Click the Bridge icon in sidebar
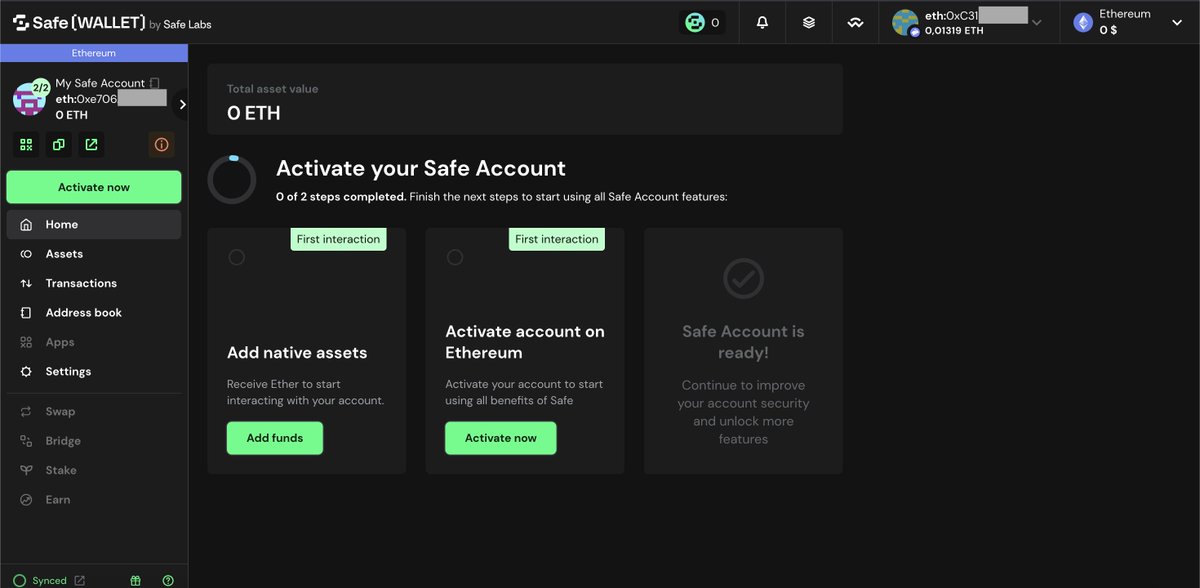 26,441
